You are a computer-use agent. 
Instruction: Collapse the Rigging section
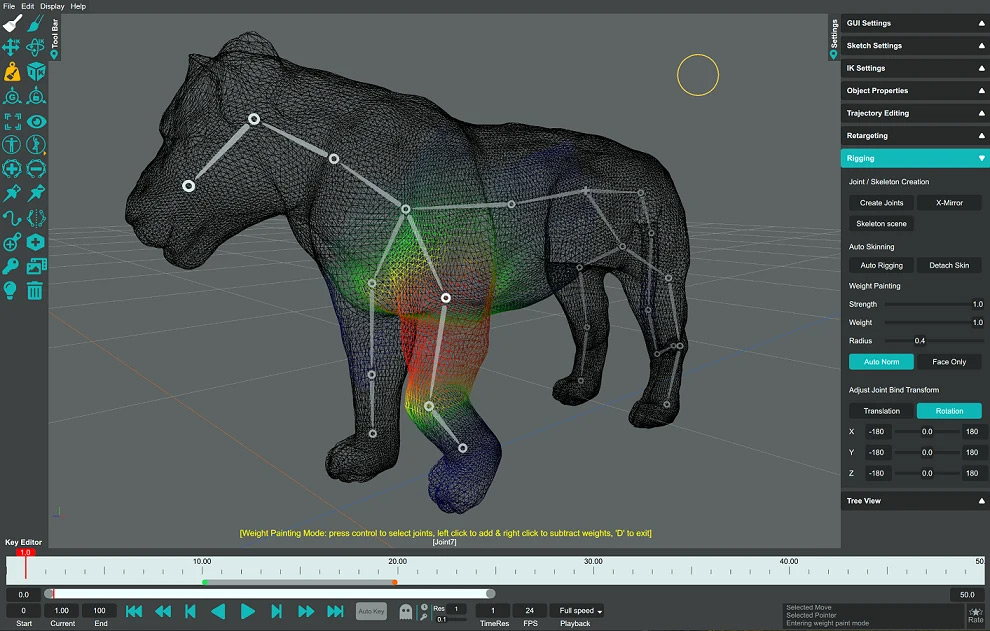coord(914,159)
